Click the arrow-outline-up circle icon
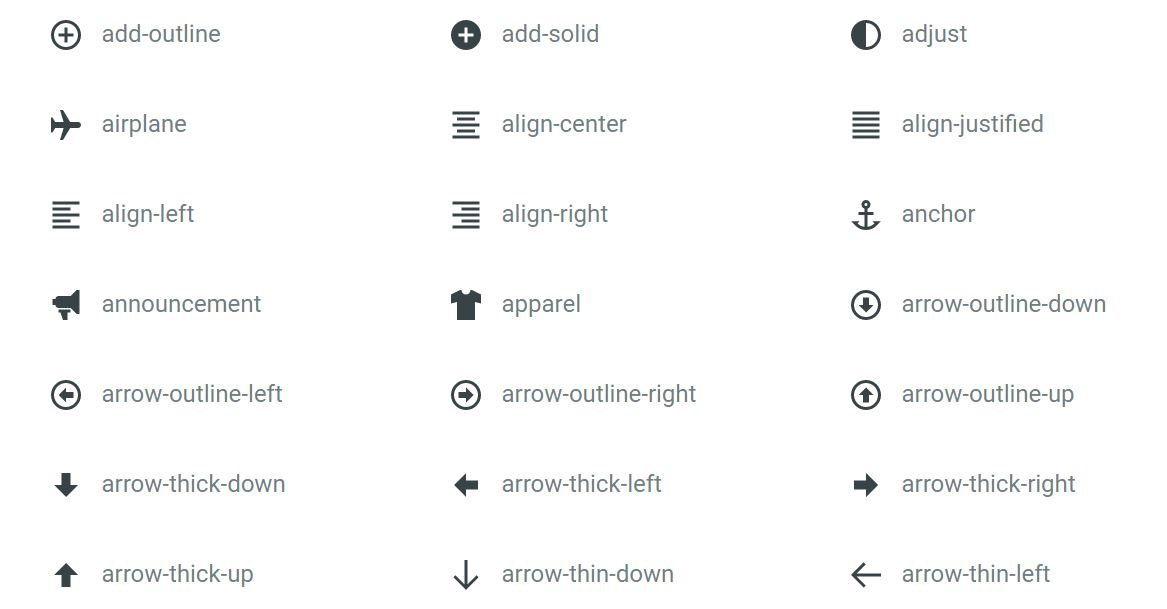The width and height of the screenshot is (1167, 609). (x=866, y=395)
